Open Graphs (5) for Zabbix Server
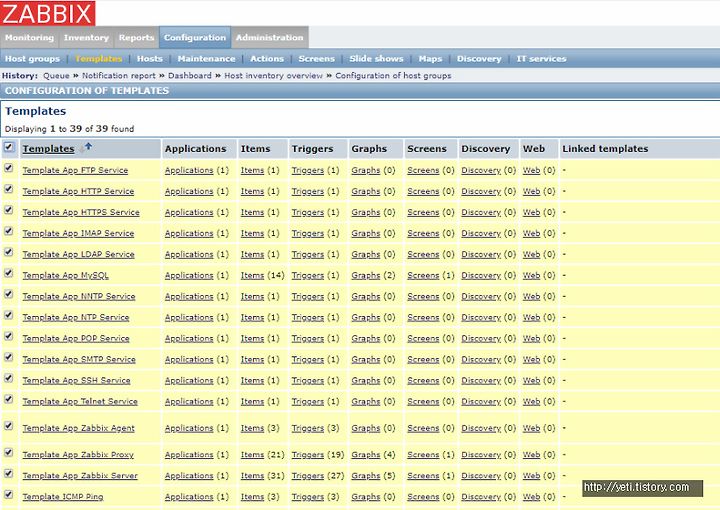 366,476
